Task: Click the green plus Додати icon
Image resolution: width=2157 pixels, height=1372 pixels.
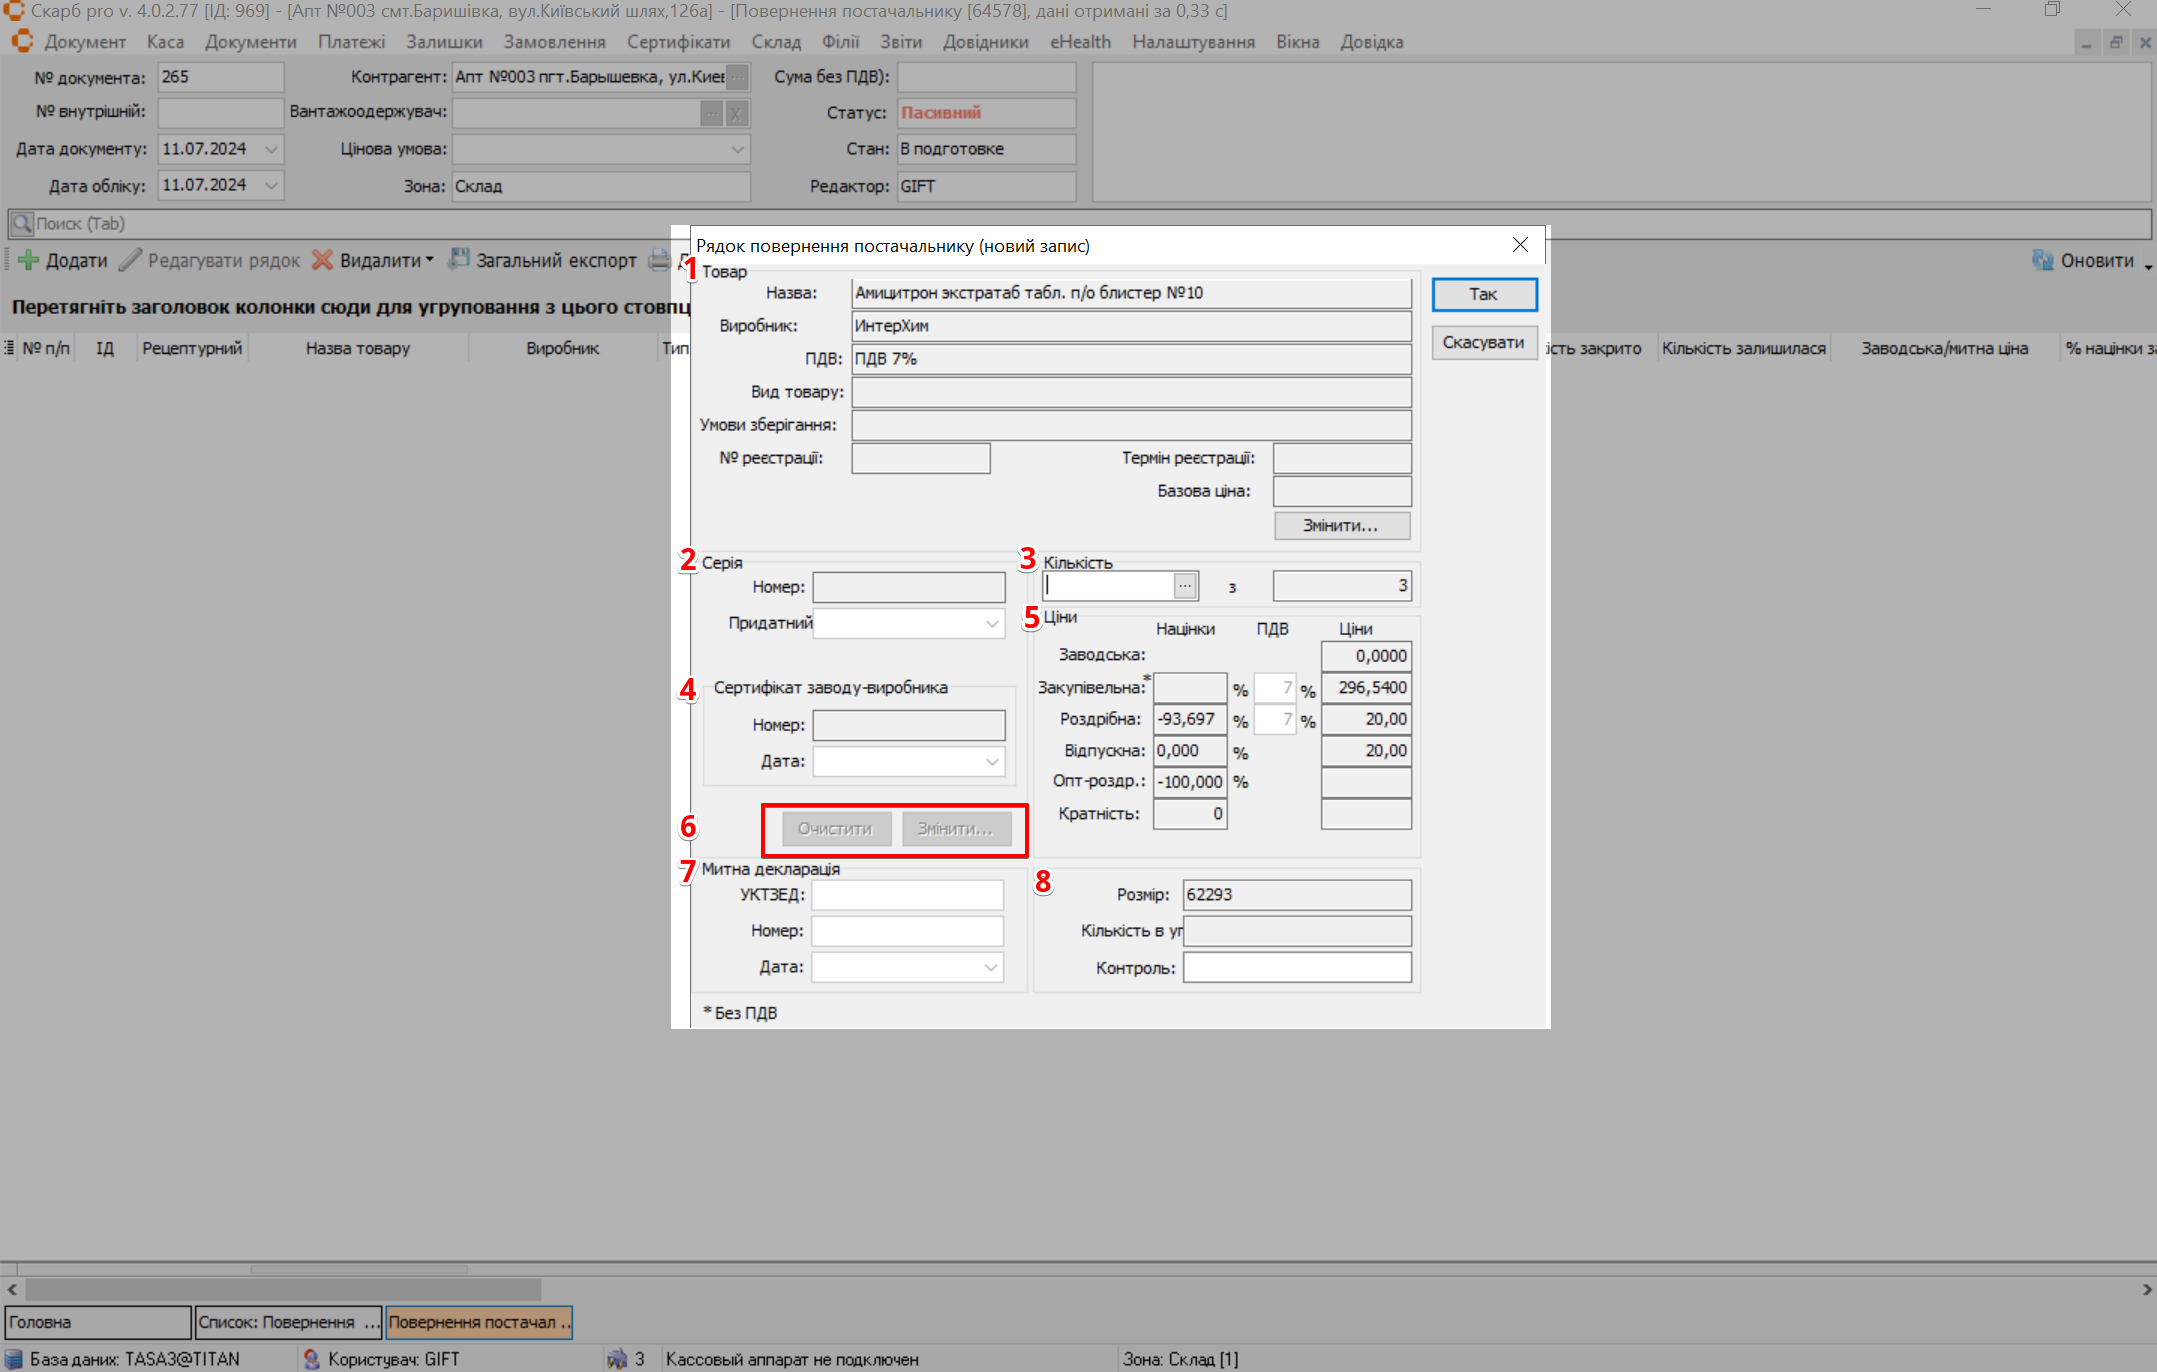Action: pyautogui.click(x=28, y=261)
